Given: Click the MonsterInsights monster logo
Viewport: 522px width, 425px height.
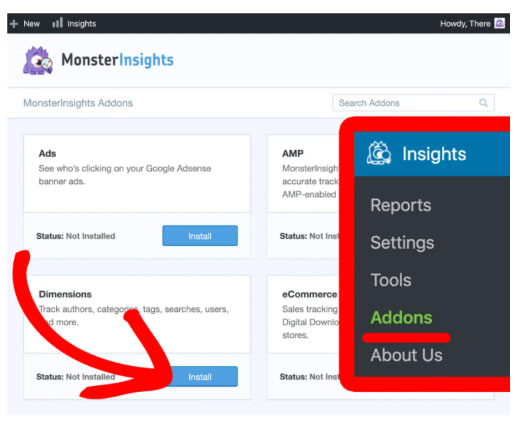Looking at the screenshot, I should coord(38,60).
